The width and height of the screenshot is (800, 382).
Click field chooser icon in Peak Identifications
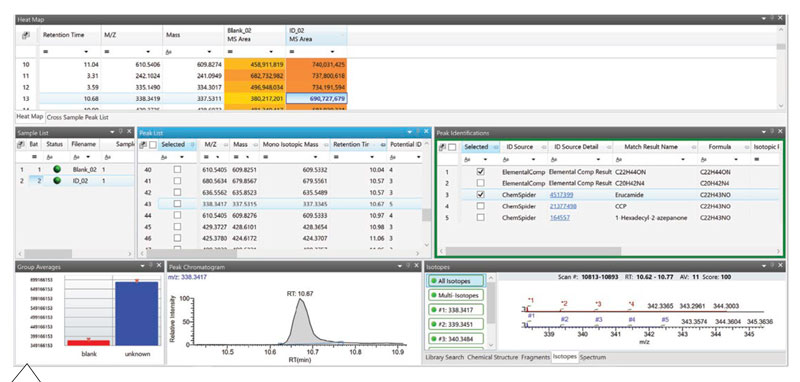coord(442,147)
